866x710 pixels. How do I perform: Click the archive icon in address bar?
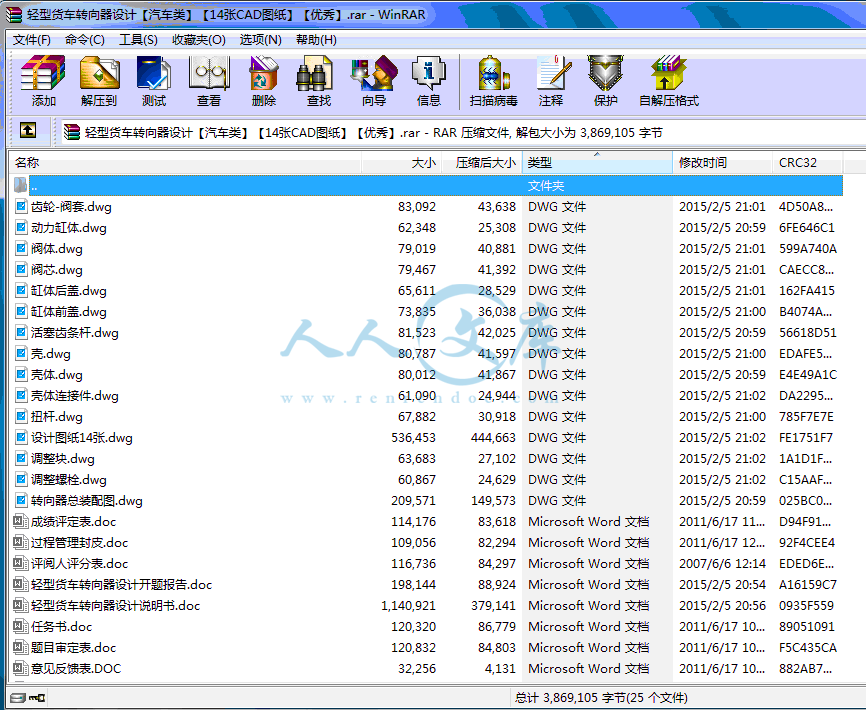(72, 133)
